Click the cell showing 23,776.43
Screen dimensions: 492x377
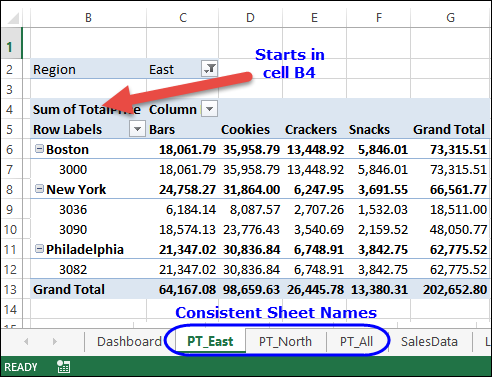250,229
